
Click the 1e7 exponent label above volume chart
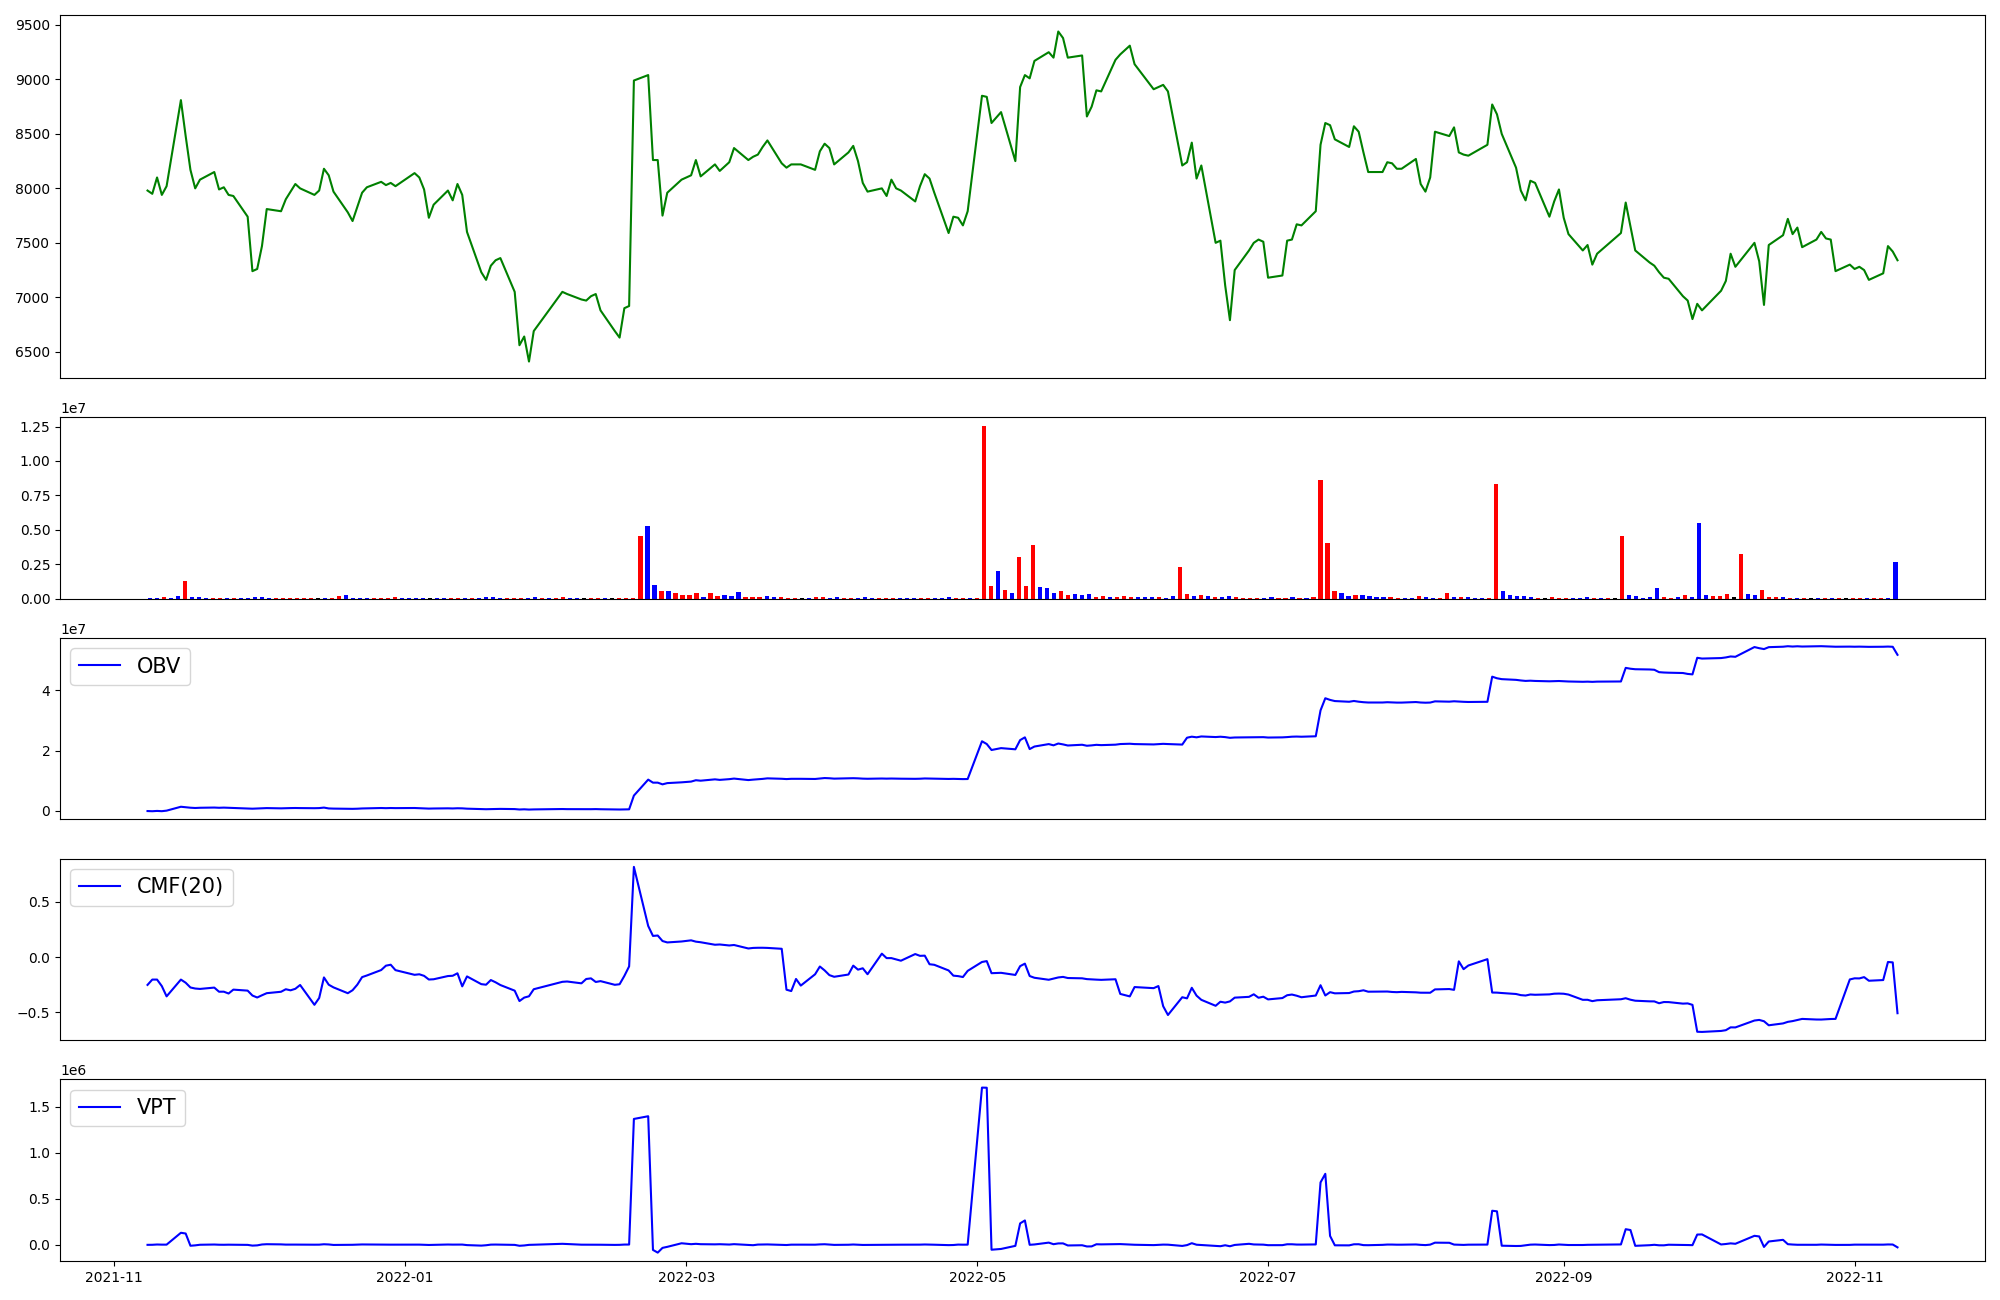click(73, 408)
